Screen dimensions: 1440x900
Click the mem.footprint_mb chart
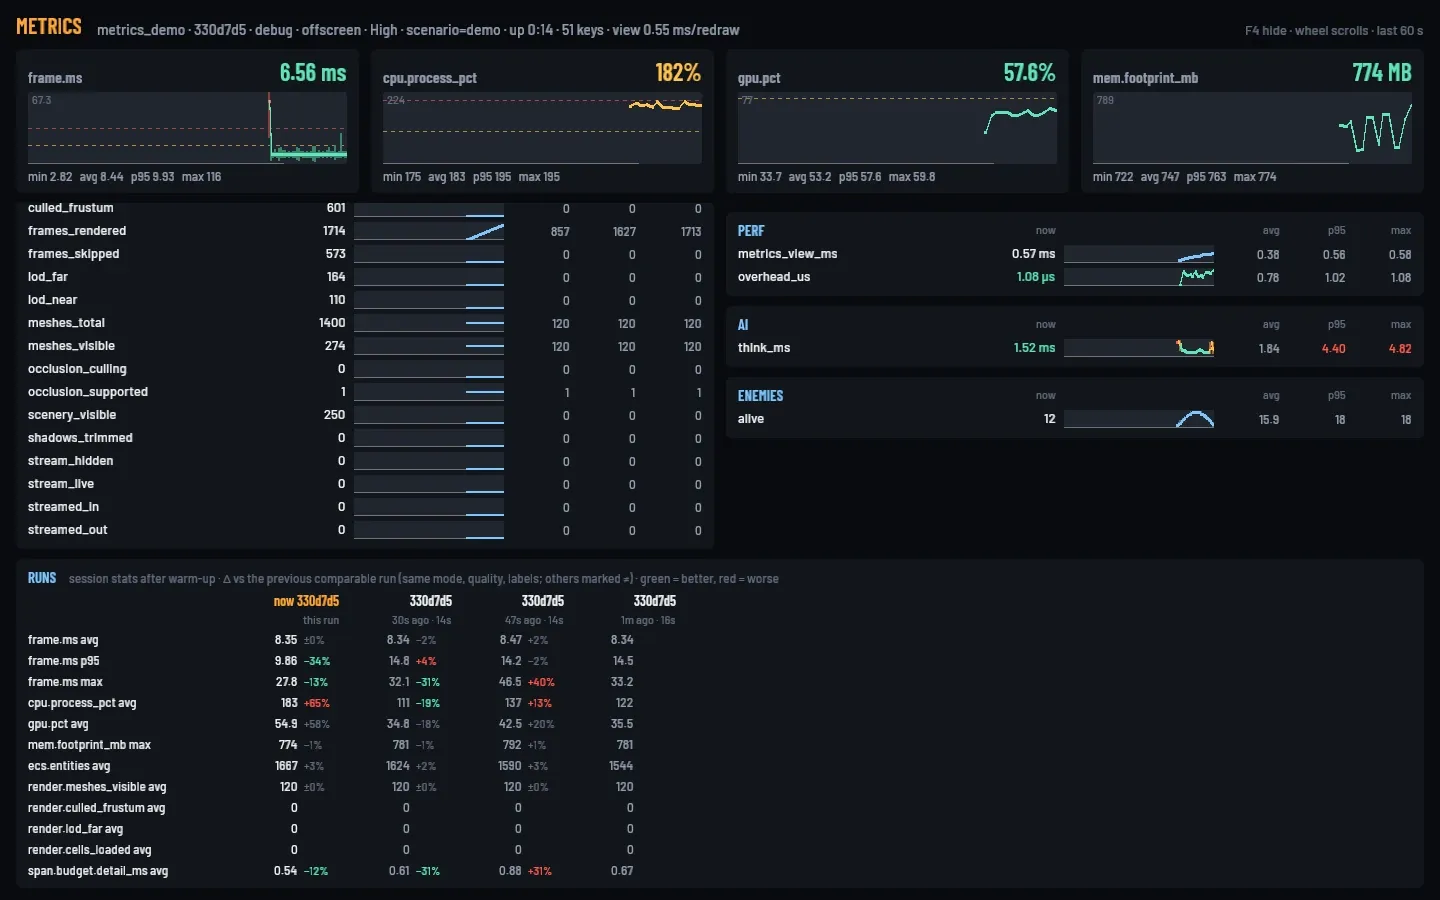pyautogui.click(x=1252, y=128)
